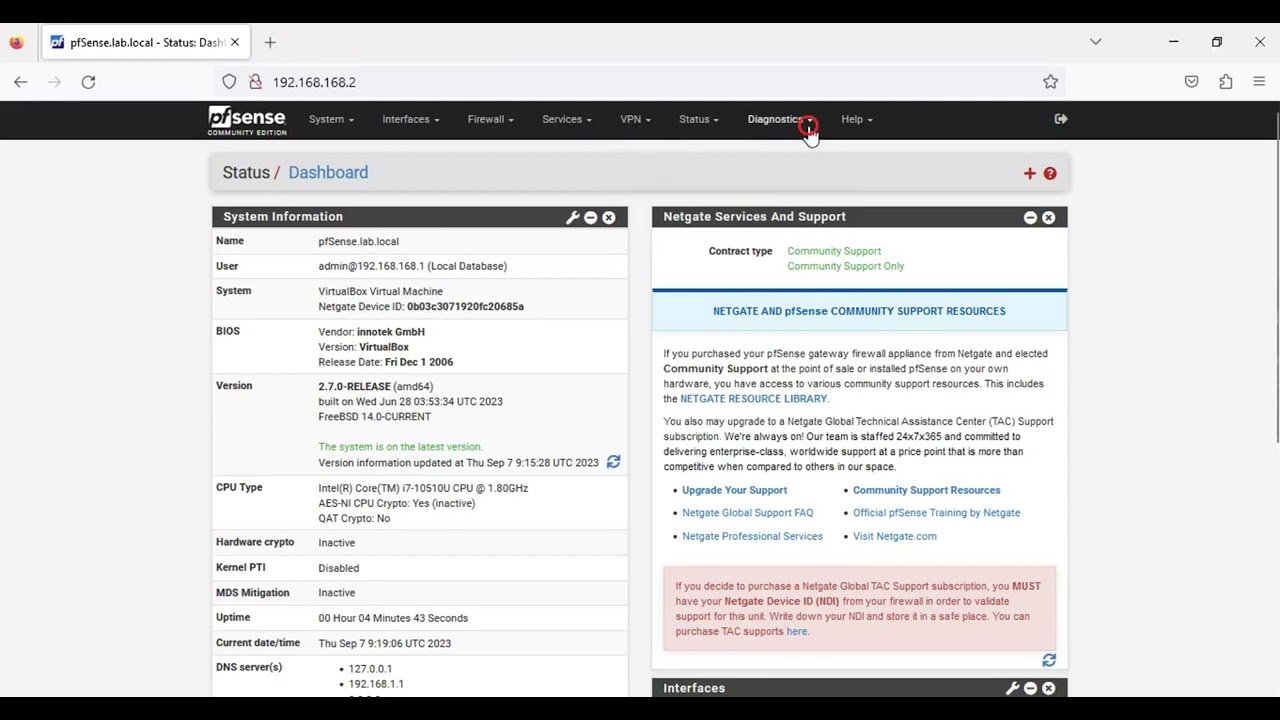The height and width of the screenshot is (720, 1280).
Task: Click the Firefox icon in title bar
Action: [x=16, y=42]
